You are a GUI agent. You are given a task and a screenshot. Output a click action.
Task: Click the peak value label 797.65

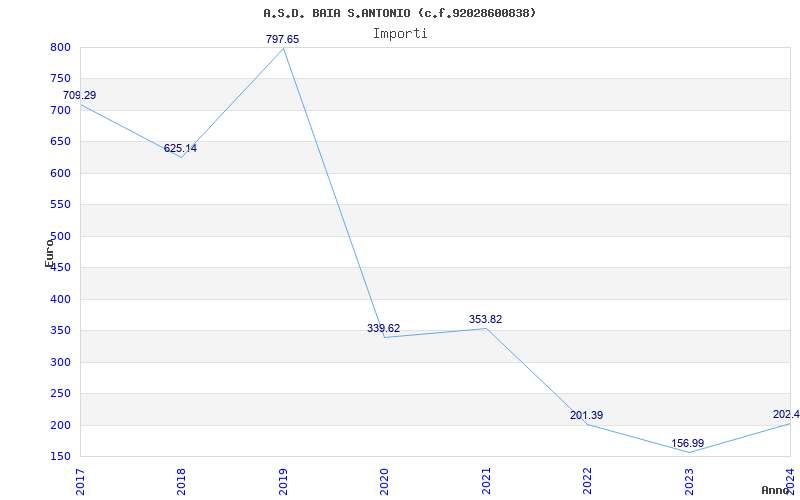pyautogui.click(x=282, y=39)
